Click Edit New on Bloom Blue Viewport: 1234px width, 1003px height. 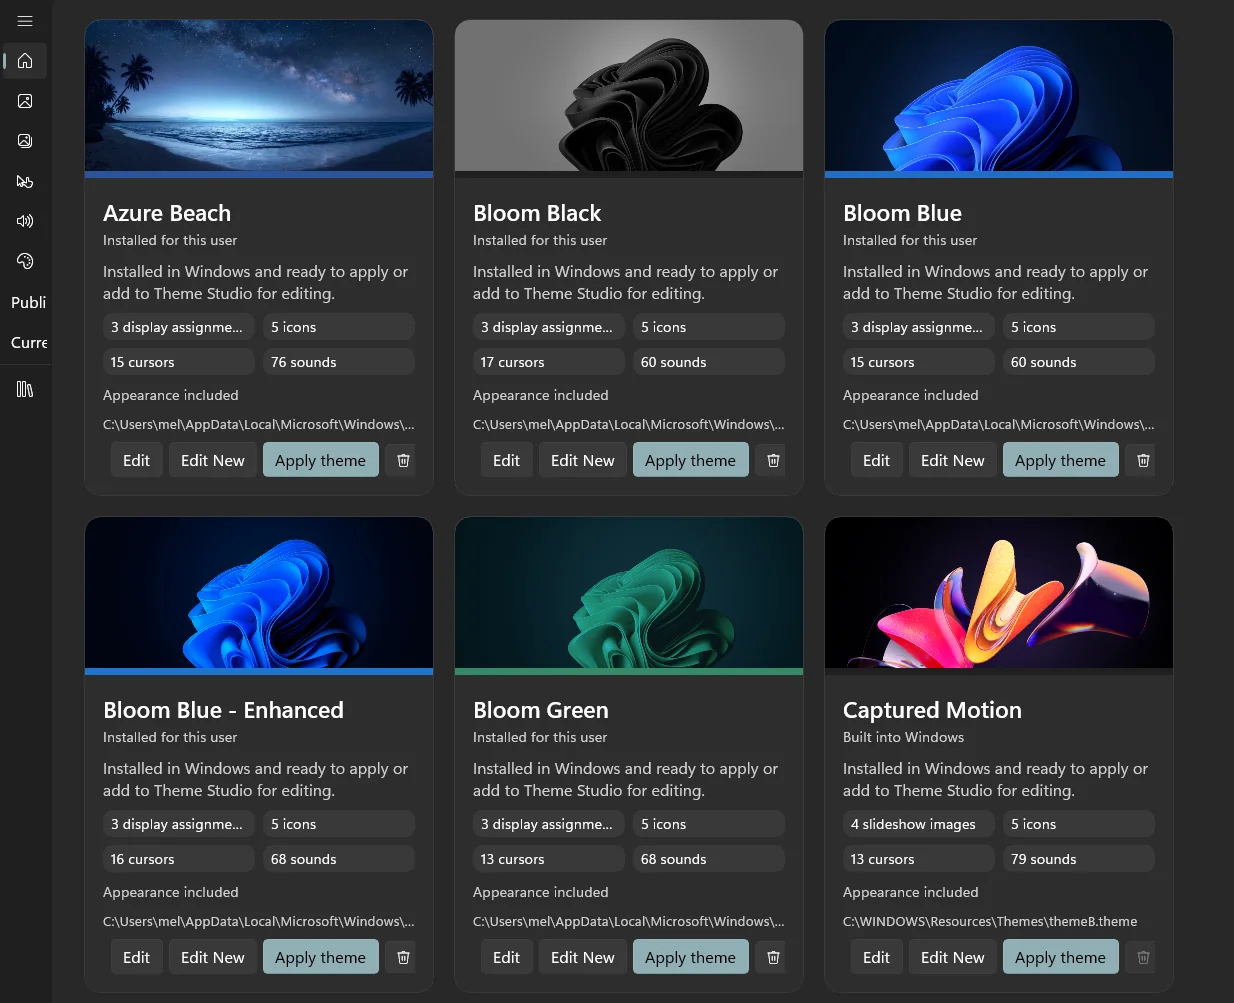point(952,460)
